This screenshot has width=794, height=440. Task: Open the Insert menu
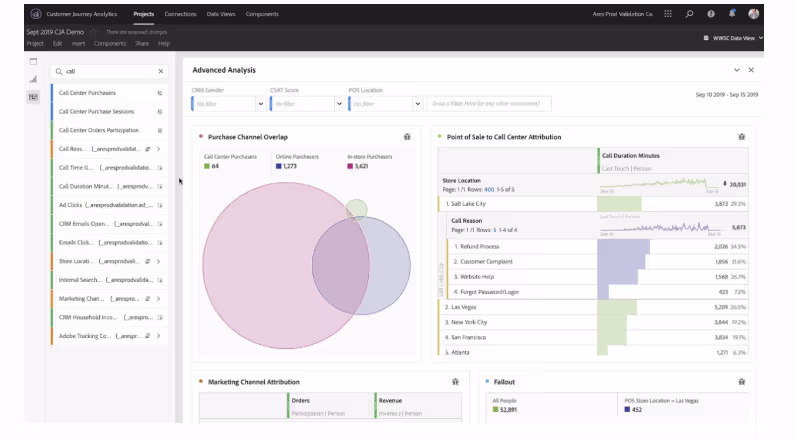click(x=78, y=44)
